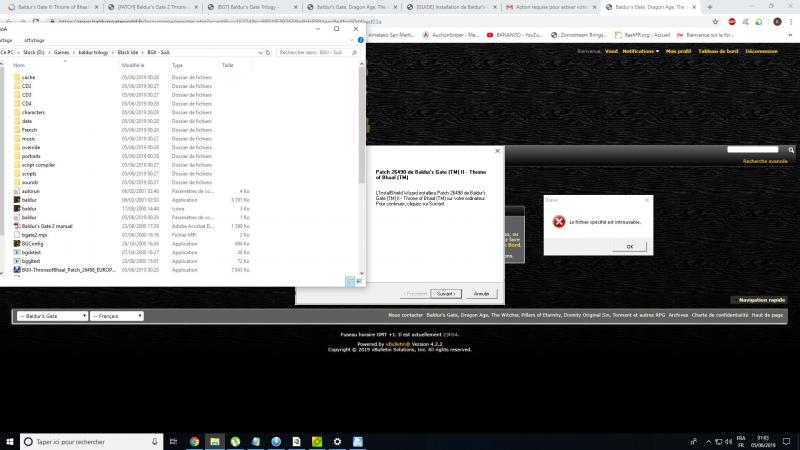Open the BashFR.org Accueil bookmark
The image size is (800, 450).
point(642,35)
